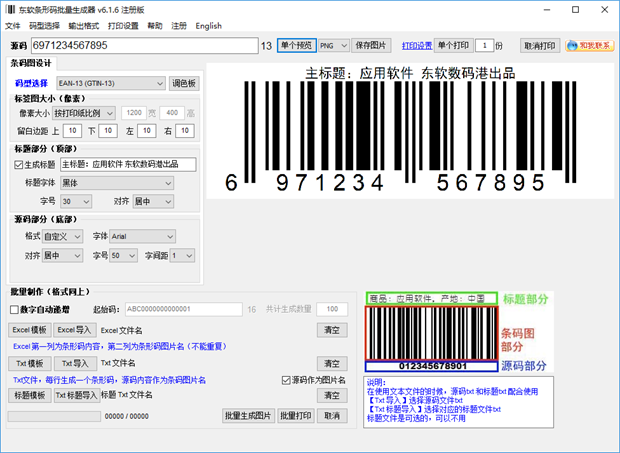620x453 pixels.
Task: Click the 取消 button in batch section
Action: [x=332, y=416]
